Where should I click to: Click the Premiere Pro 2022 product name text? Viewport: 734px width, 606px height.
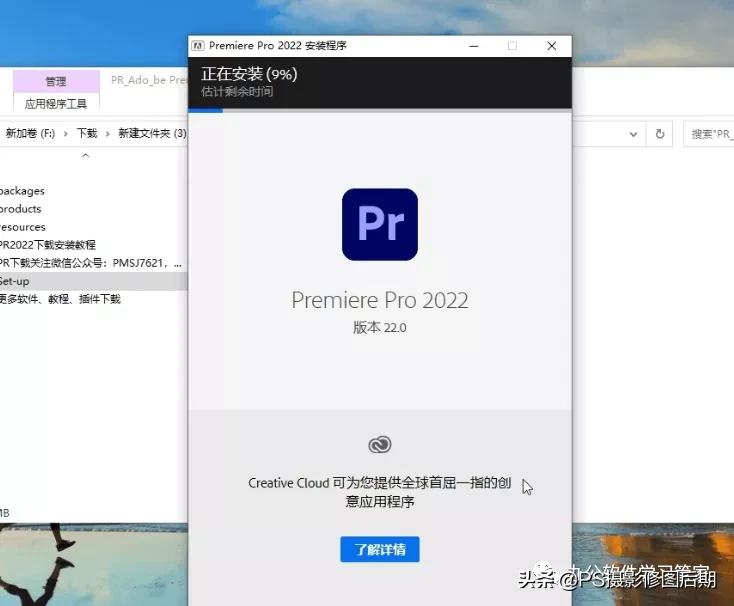(380, 300)
